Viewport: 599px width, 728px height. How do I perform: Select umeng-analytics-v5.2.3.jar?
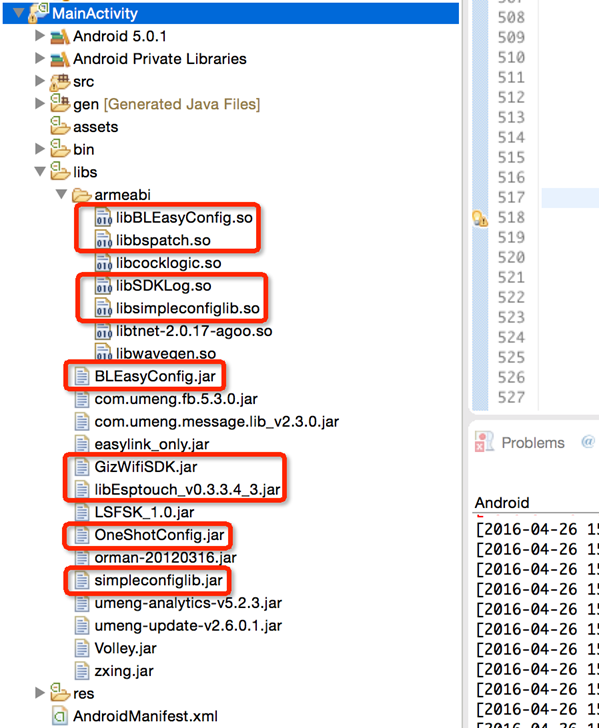[x=188, y=603]
